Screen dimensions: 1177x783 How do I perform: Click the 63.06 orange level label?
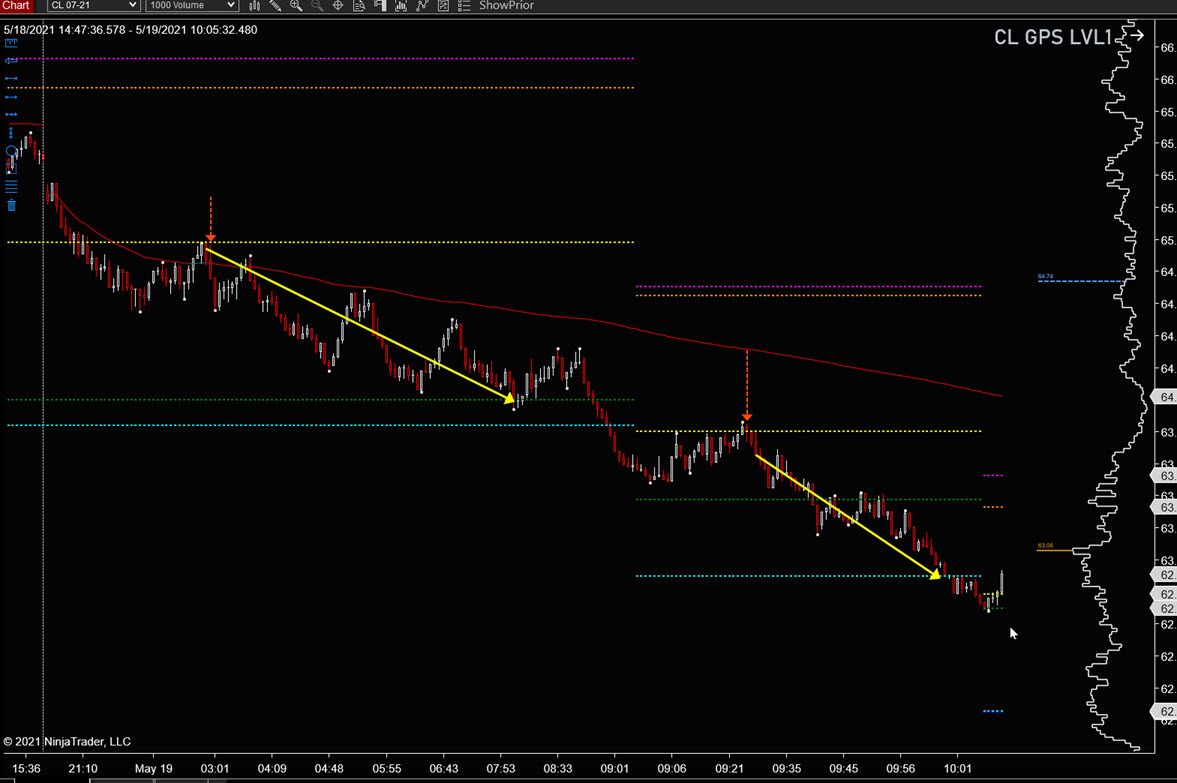(1045, 545)
